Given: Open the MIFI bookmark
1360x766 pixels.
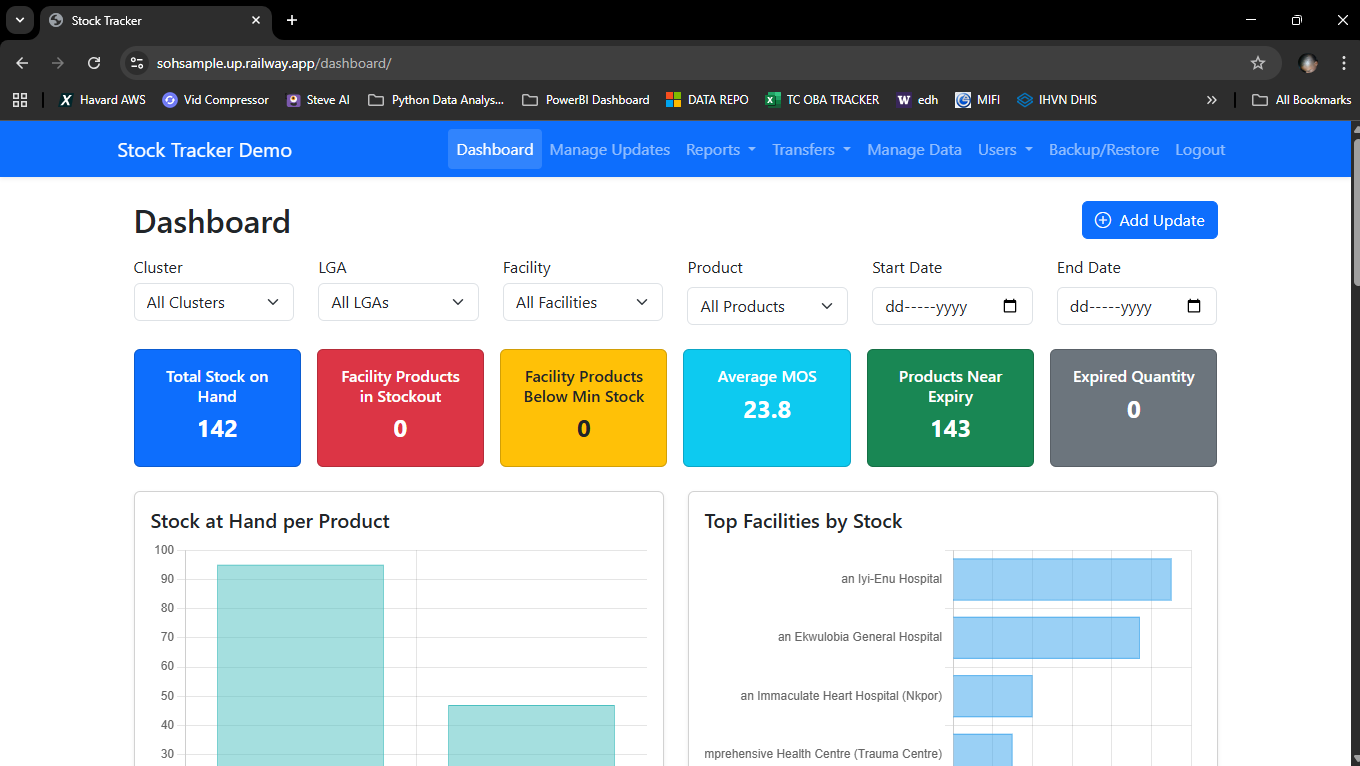Looking at the screenshot, I should [977, 99].
